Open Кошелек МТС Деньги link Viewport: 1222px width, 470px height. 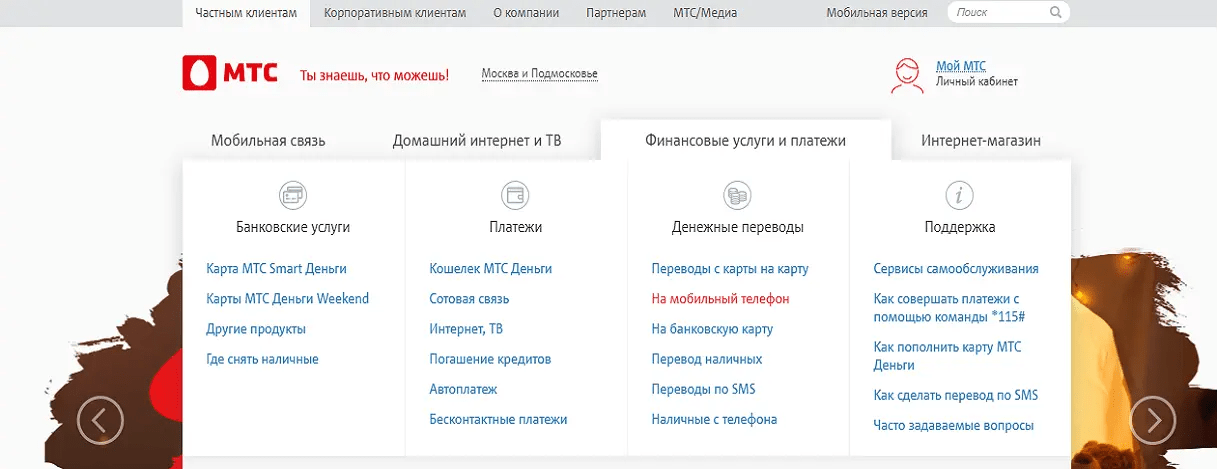(x=490, y=269)
